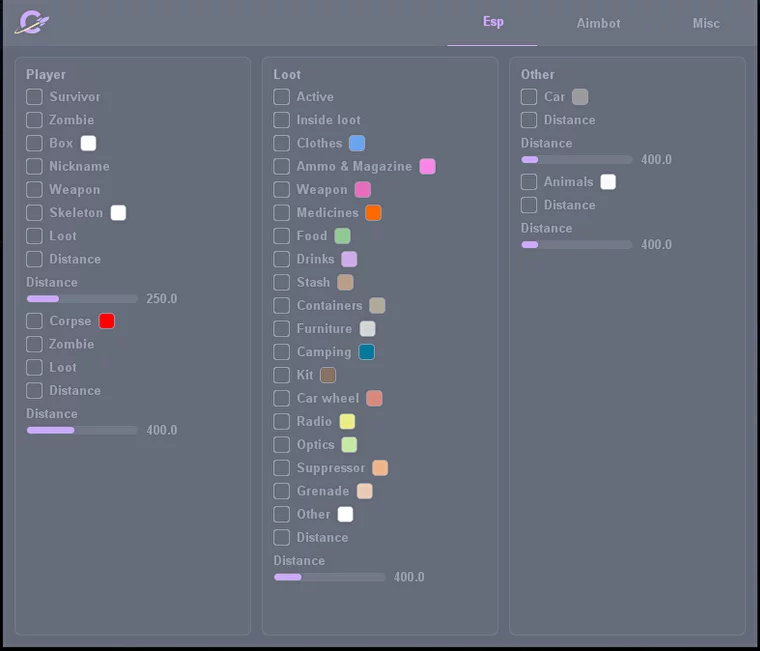Open the gray Car color swatch
760x651 pixels.
click(580, 97)
